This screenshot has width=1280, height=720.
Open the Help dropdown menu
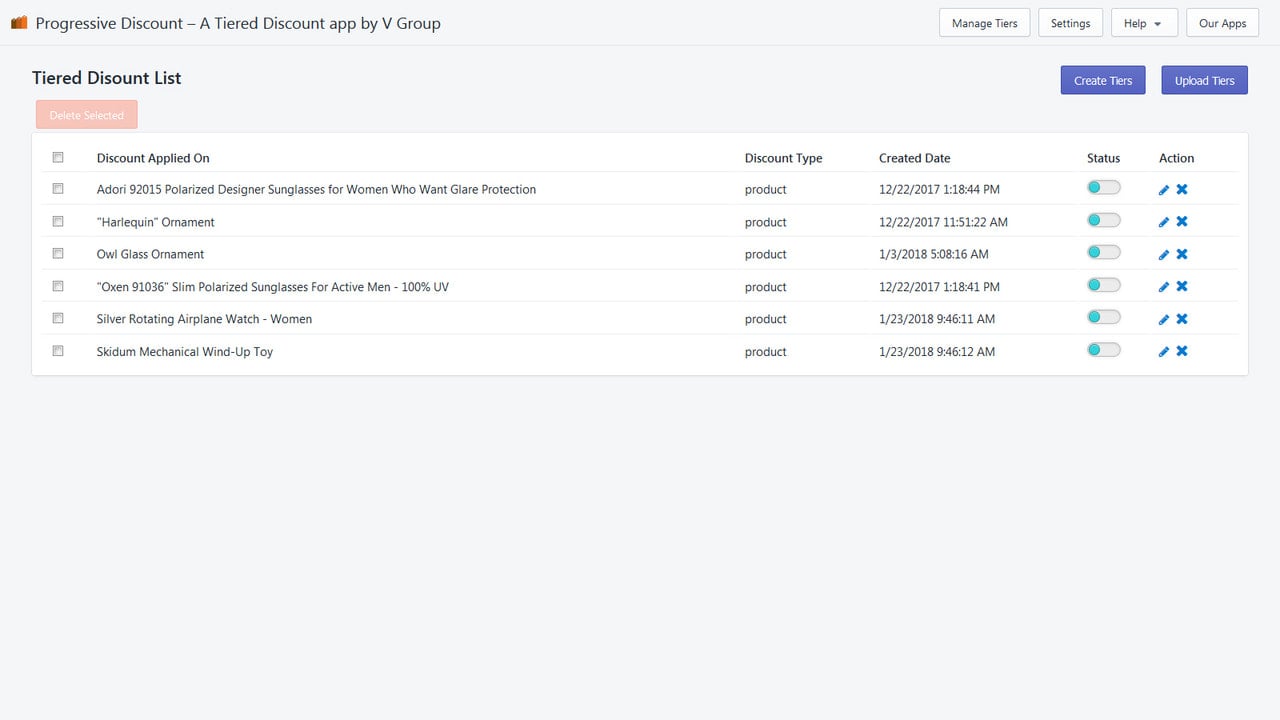[x=1144, y=23]
